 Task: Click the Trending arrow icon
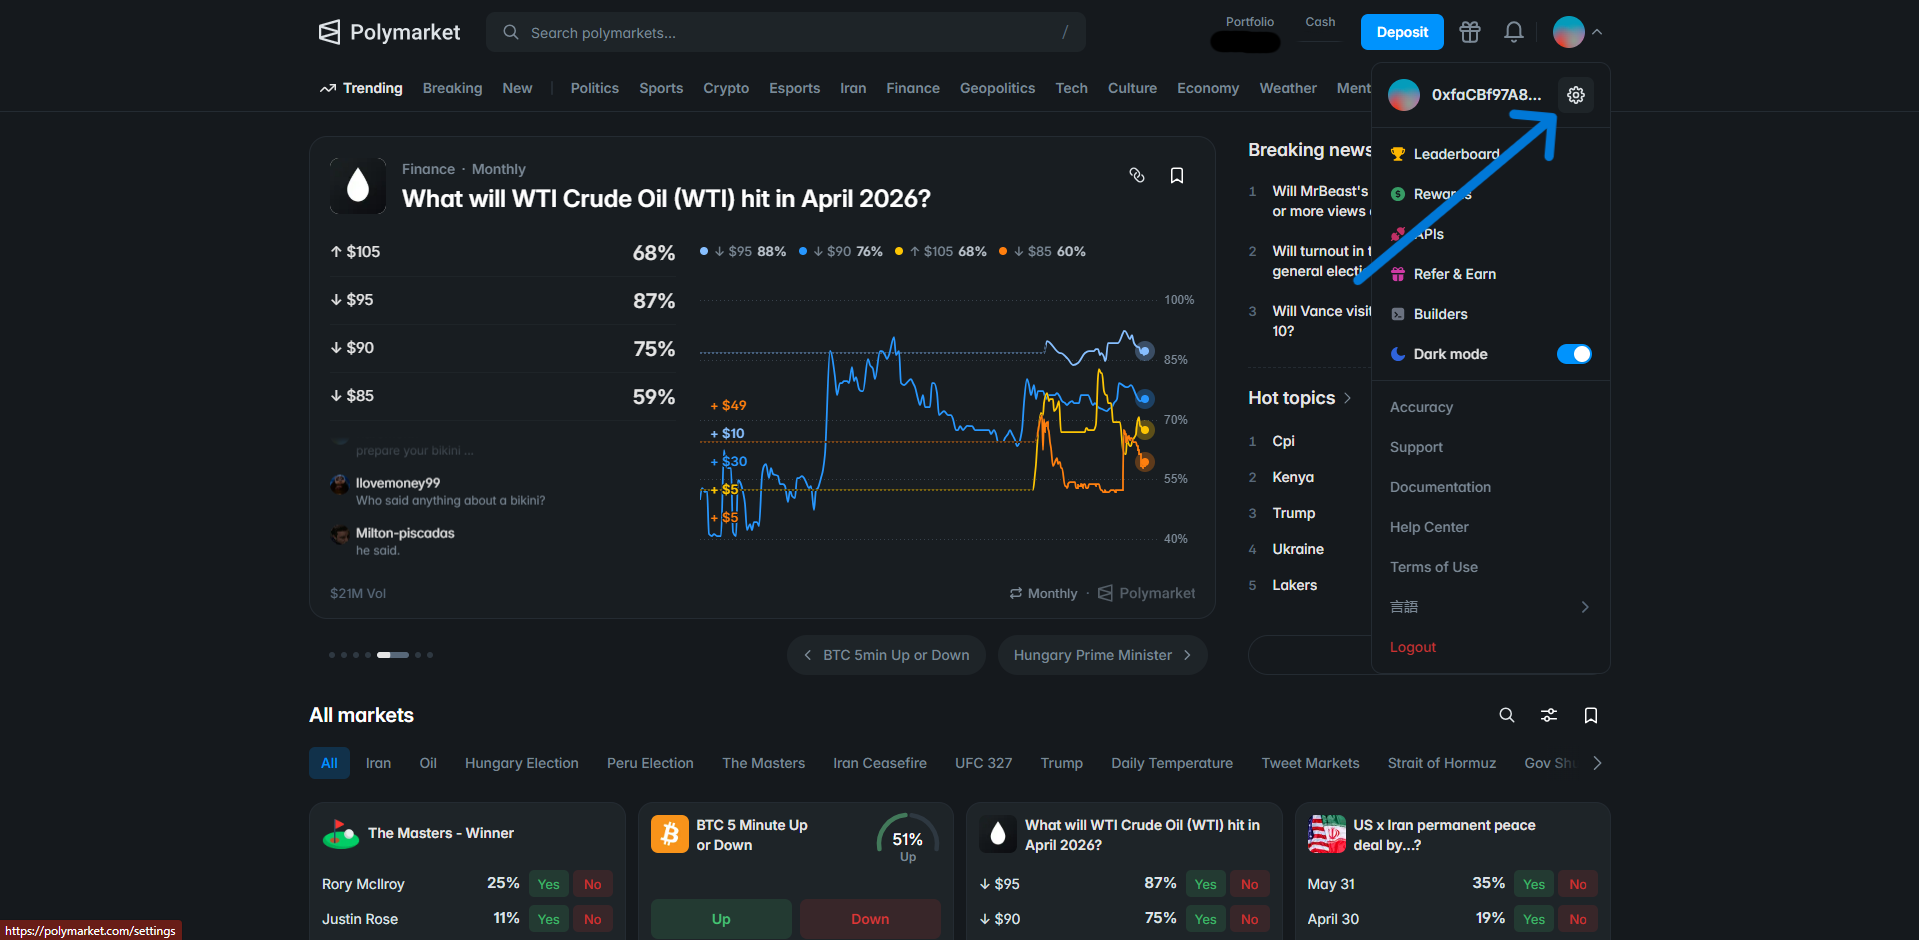click(328, 88)
